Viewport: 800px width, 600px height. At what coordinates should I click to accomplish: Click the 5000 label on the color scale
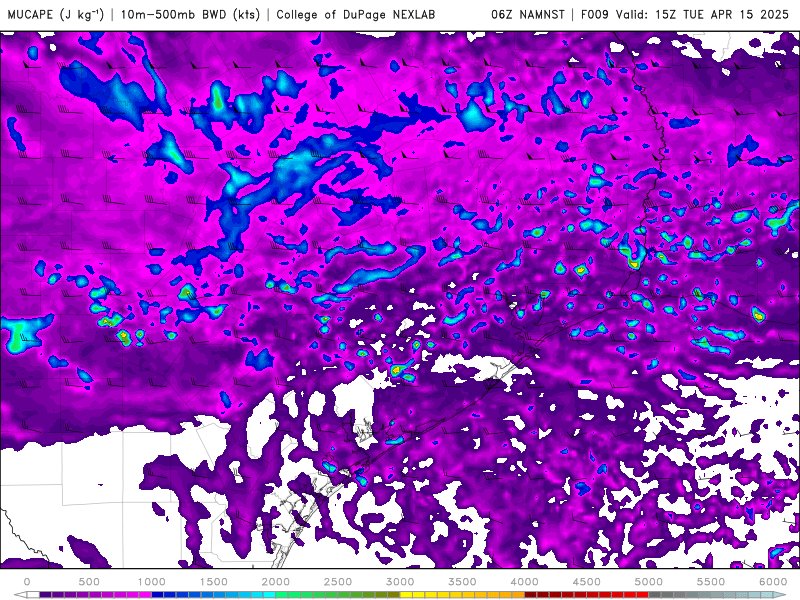click(x=648, y=582)
